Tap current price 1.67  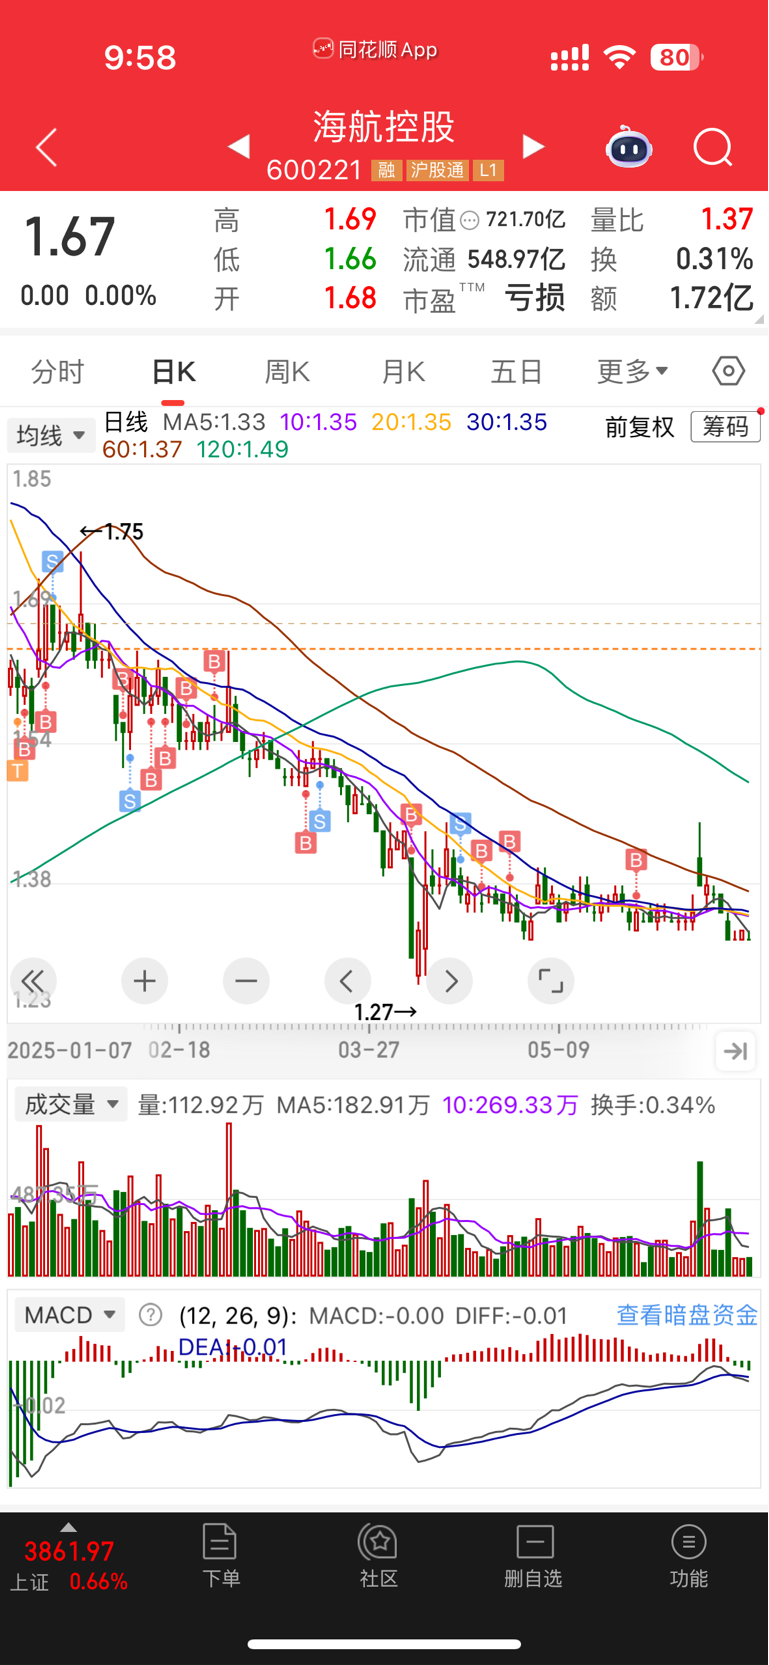coord(69,237)
